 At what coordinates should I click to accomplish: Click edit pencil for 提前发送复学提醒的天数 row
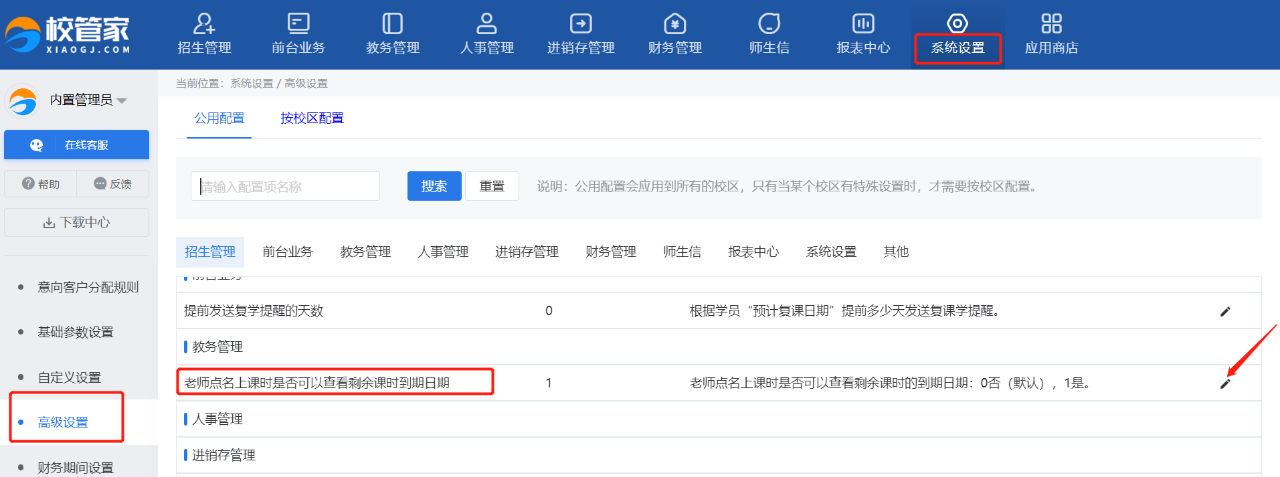click(x=1225, y=311)
